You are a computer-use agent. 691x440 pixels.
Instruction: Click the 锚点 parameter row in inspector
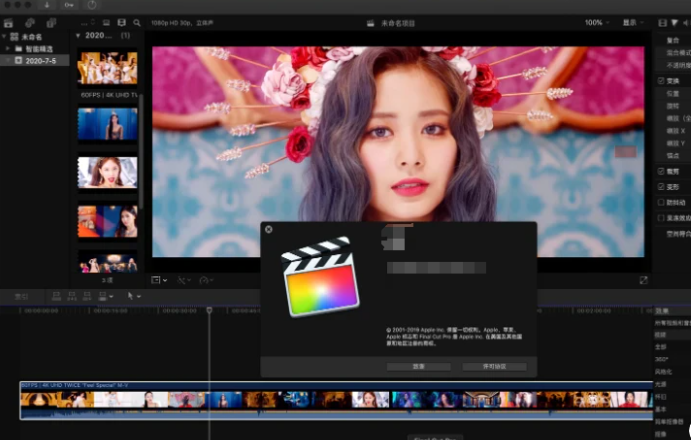tap(673, 155)
